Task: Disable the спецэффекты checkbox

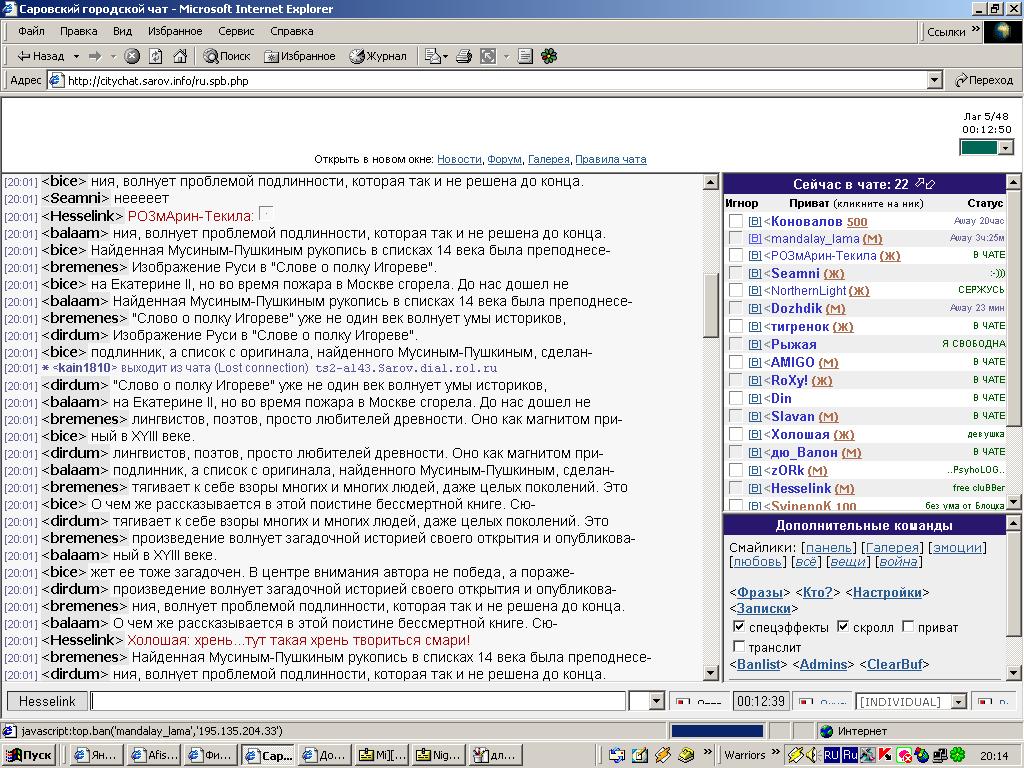Action: point(739,627)
